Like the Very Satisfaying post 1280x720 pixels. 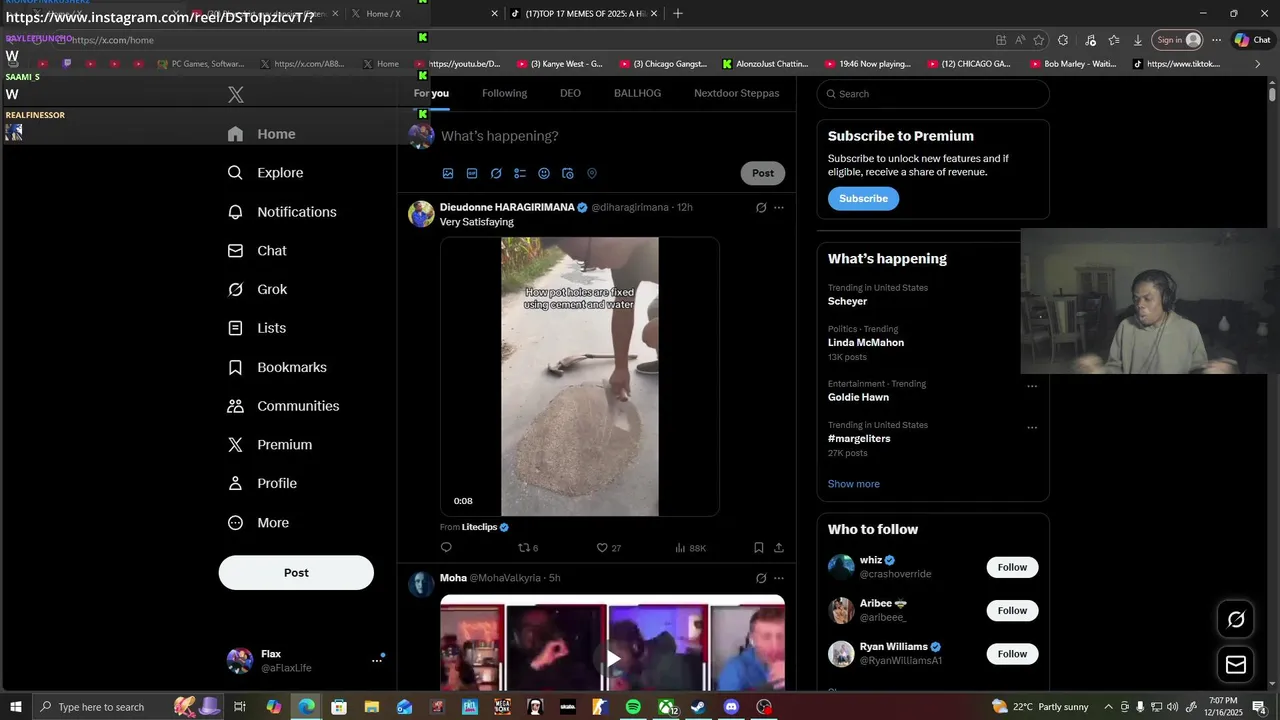pyautogui.click(x=608, y=548)
